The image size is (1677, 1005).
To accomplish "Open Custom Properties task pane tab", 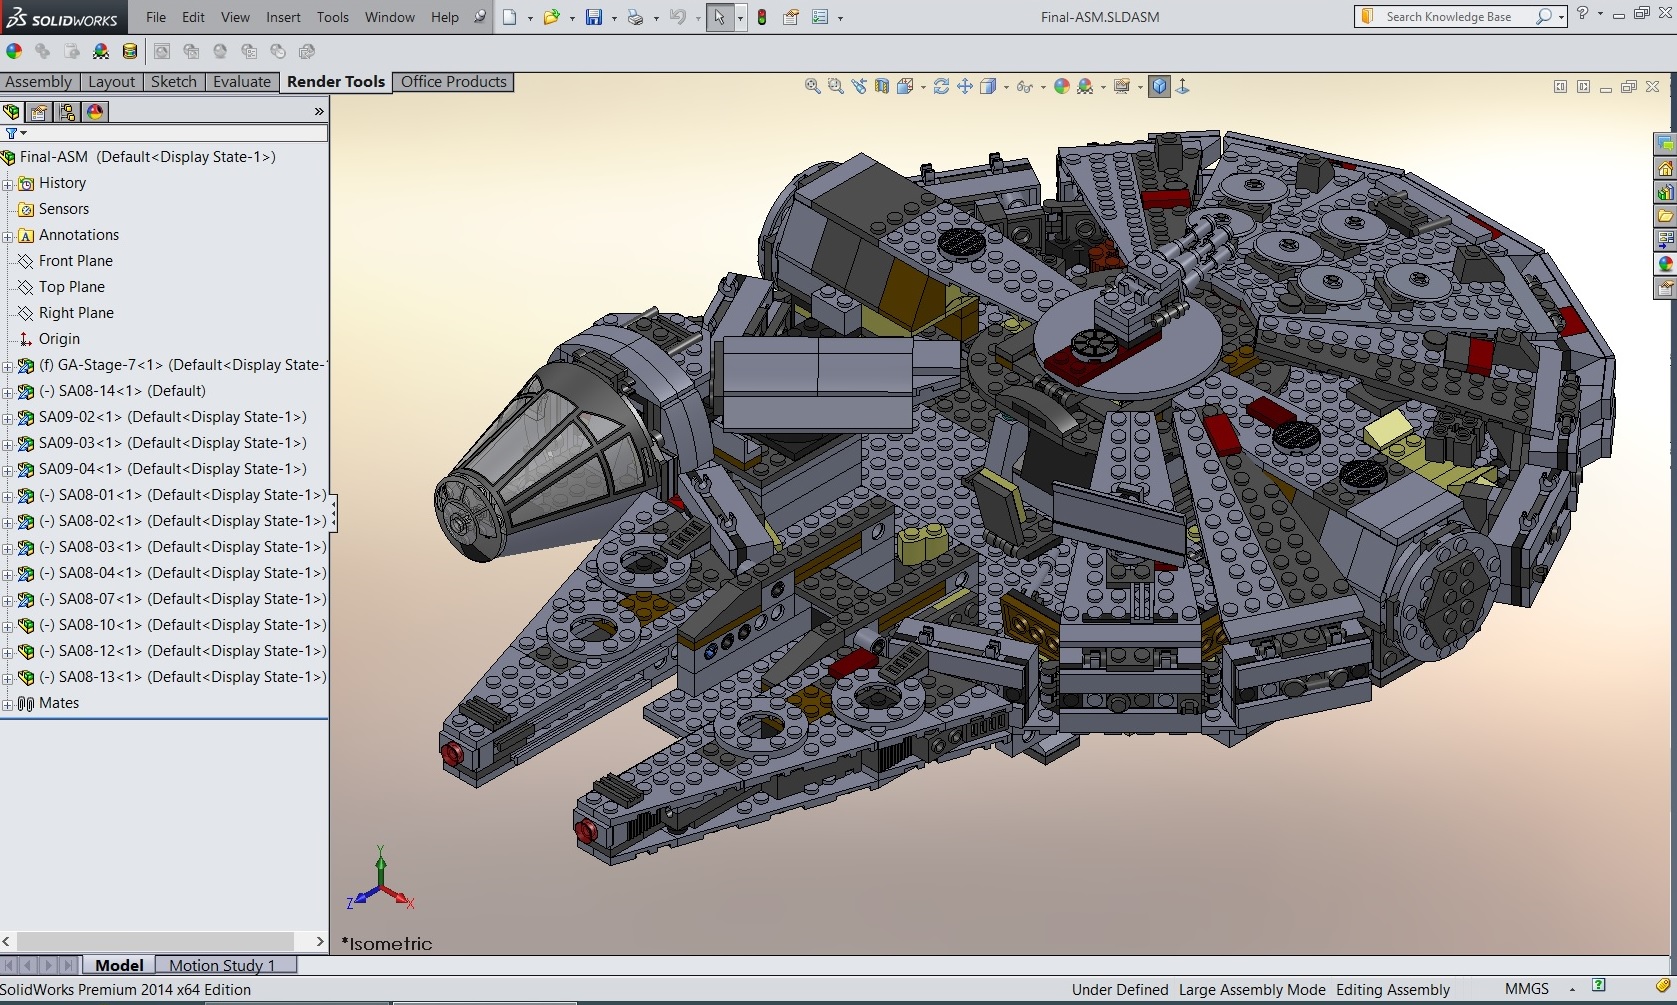I will pos(1665,288).
